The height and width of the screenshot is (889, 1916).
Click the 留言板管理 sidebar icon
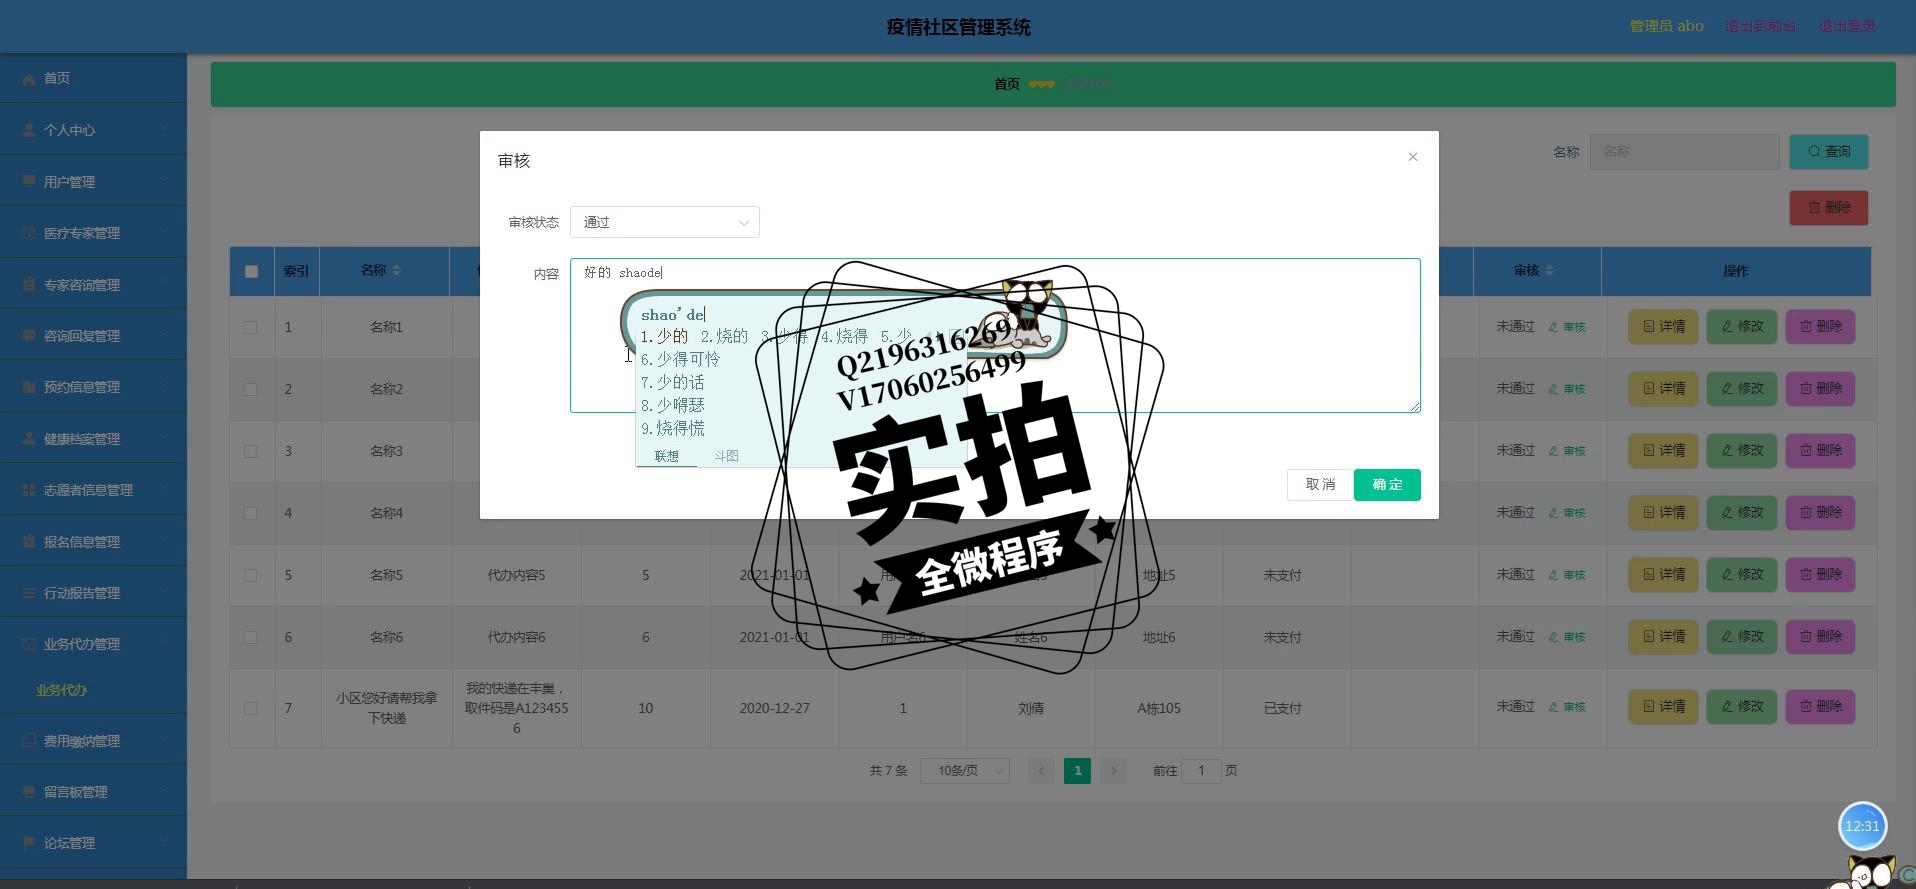29,792
